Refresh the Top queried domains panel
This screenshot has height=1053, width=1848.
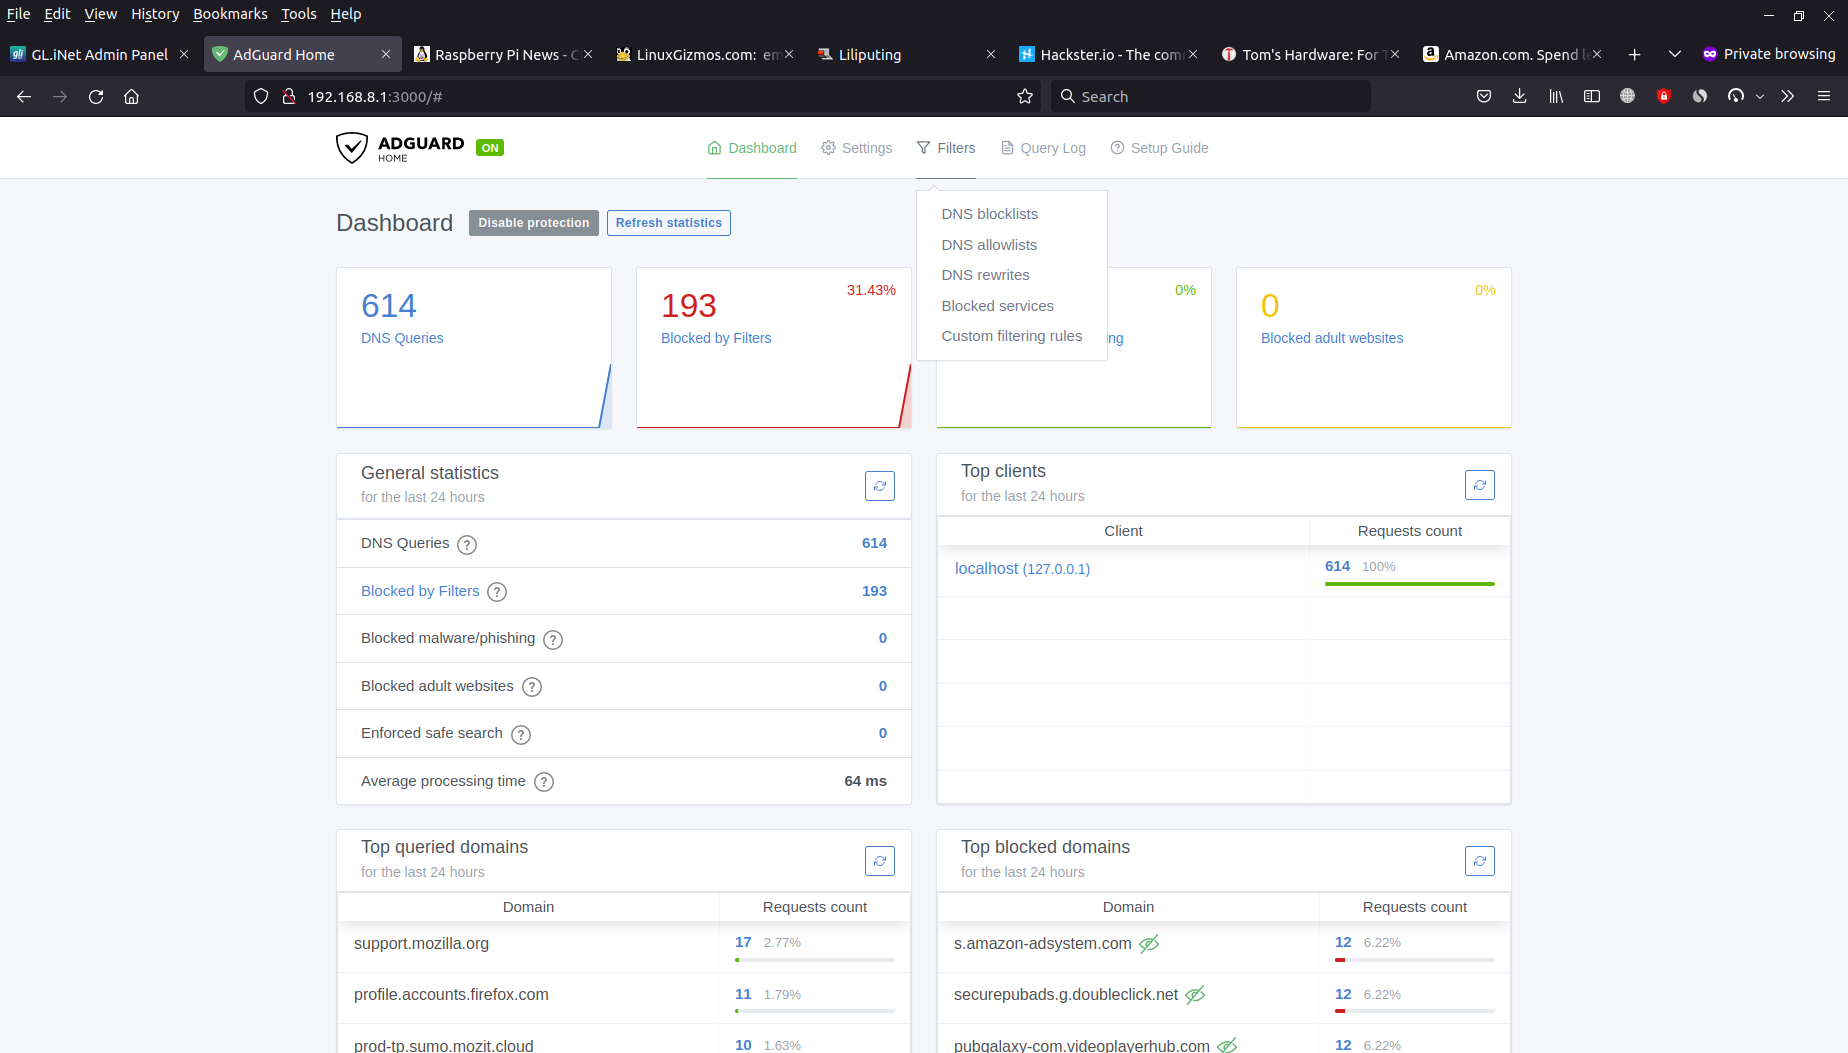(879, 861)
